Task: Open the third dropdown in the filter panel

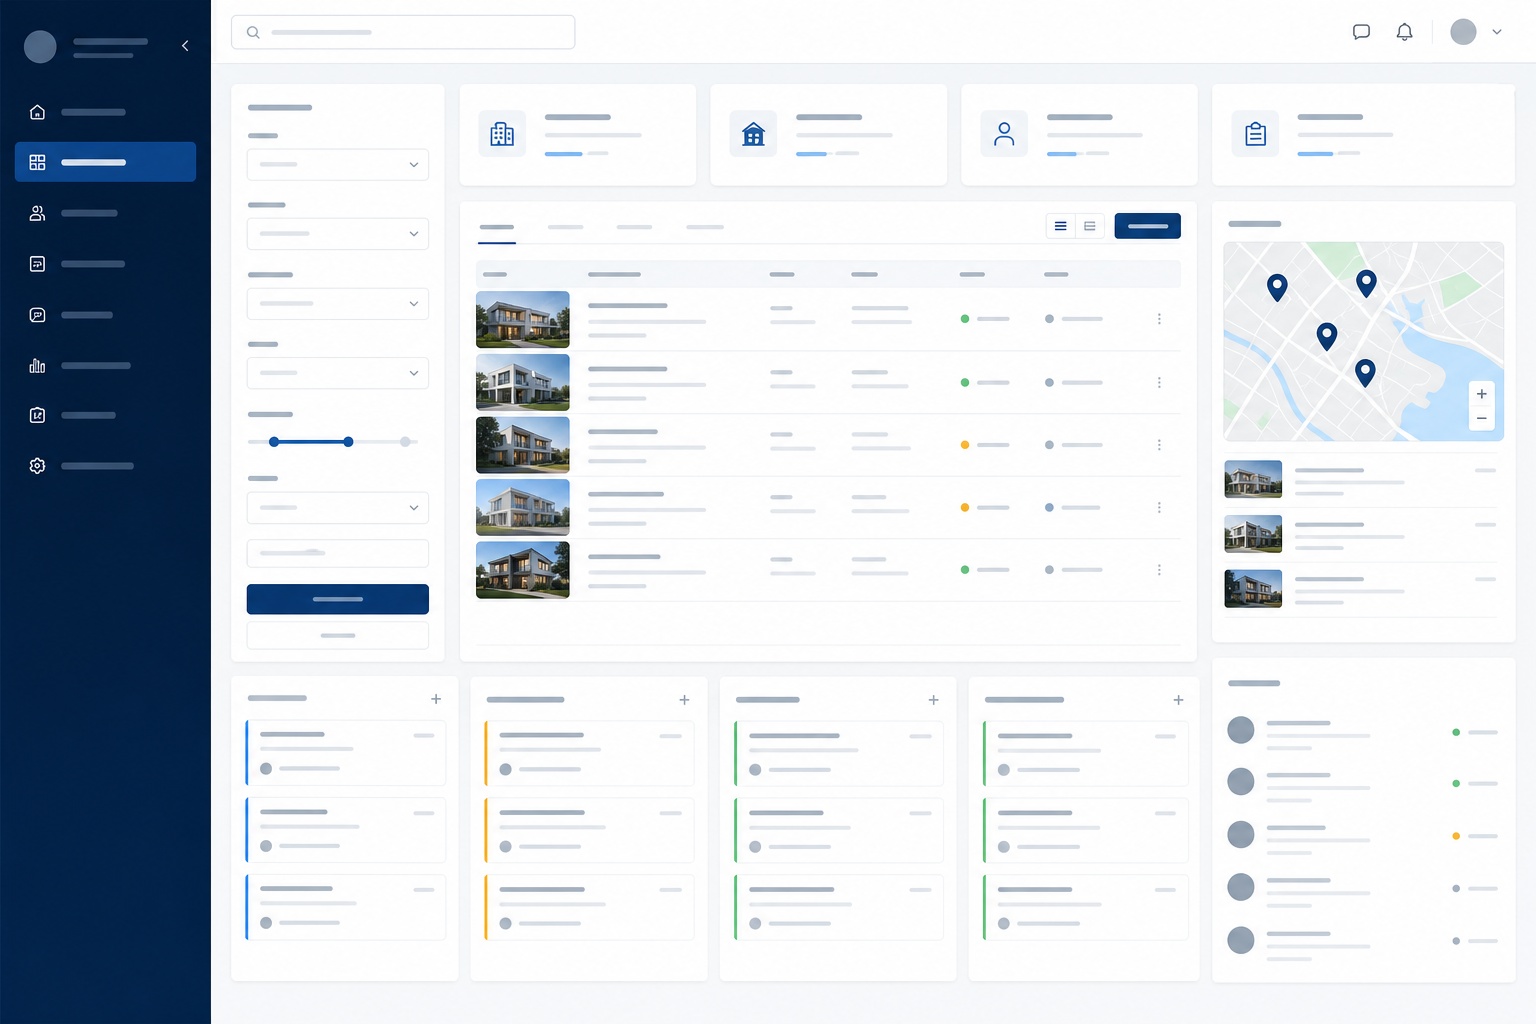Action: click(338, 304)
